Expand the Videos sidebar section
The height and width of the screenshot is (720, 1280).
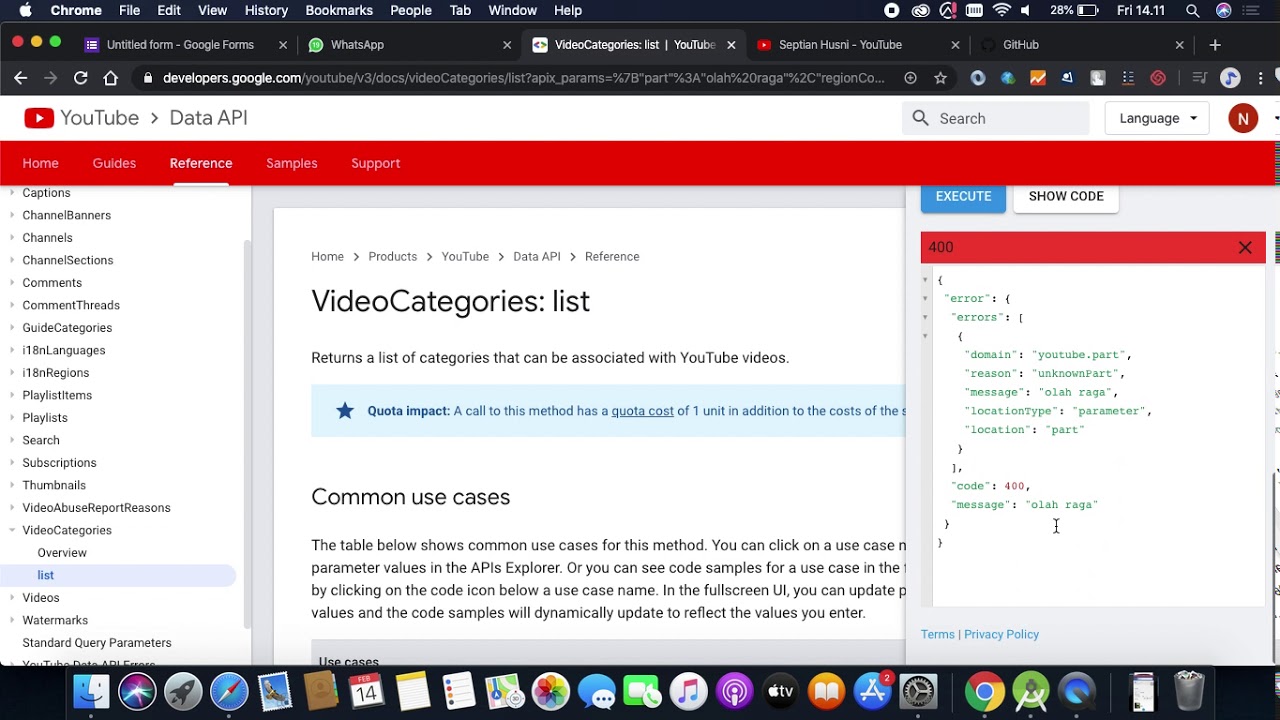pyautogui.click(x=12, y=598)
